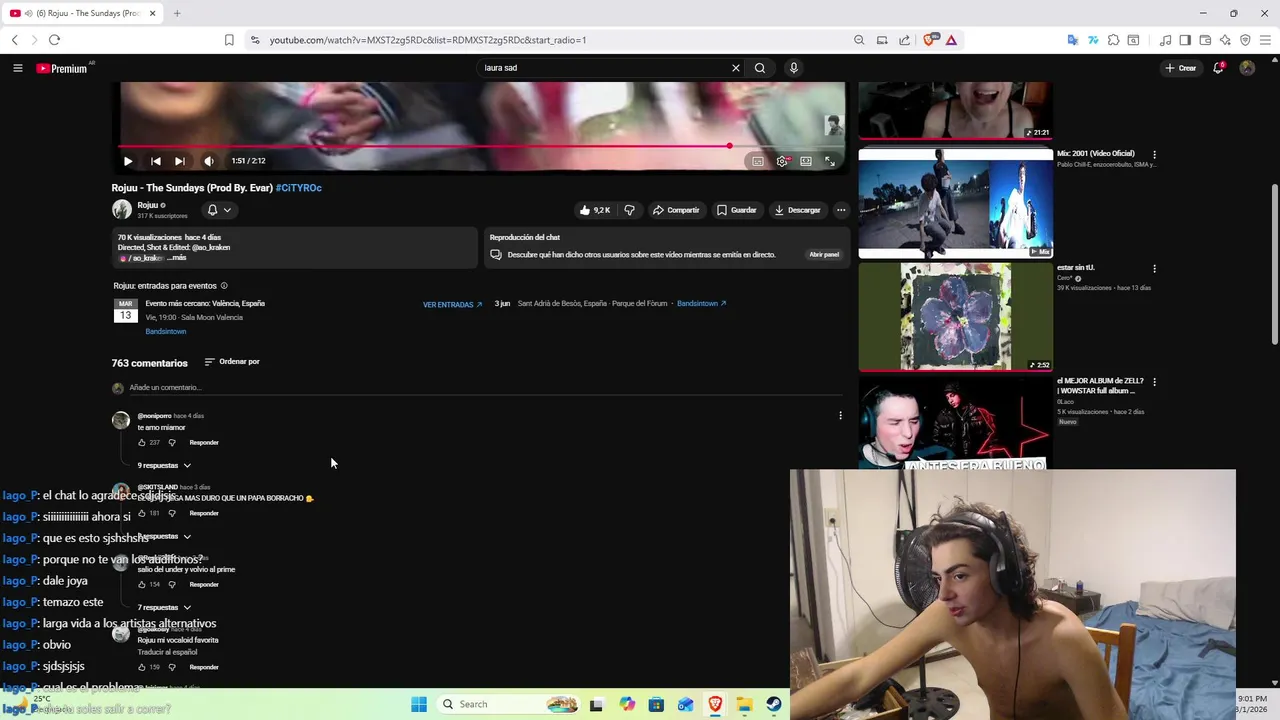Play the video with the play button

[x=128, y=161]
